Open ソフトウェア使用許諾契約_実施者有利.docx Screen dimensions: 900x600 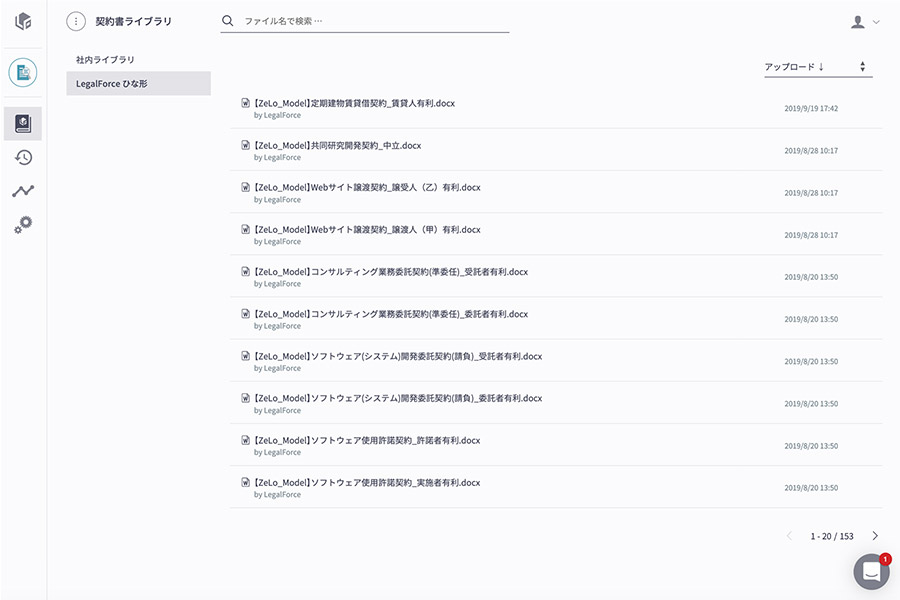coord(367,483)
